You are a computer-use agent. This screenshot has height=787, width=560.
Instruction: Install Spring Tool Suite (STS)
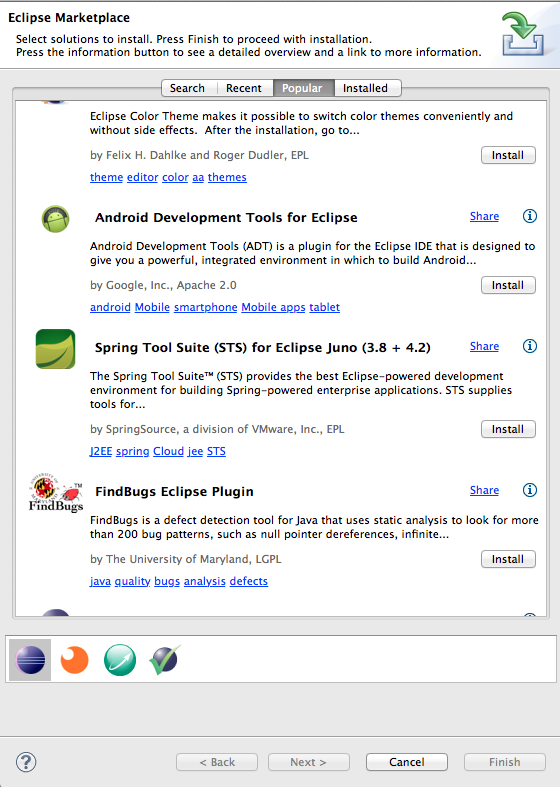tap(508, 429)
